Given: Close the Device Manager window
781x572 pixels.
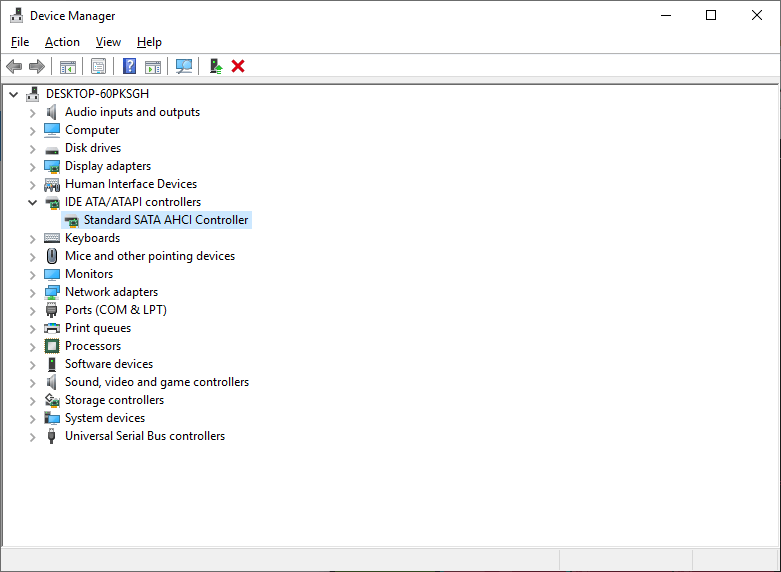Looking at the screenshot, I should [x=757, y=15].
